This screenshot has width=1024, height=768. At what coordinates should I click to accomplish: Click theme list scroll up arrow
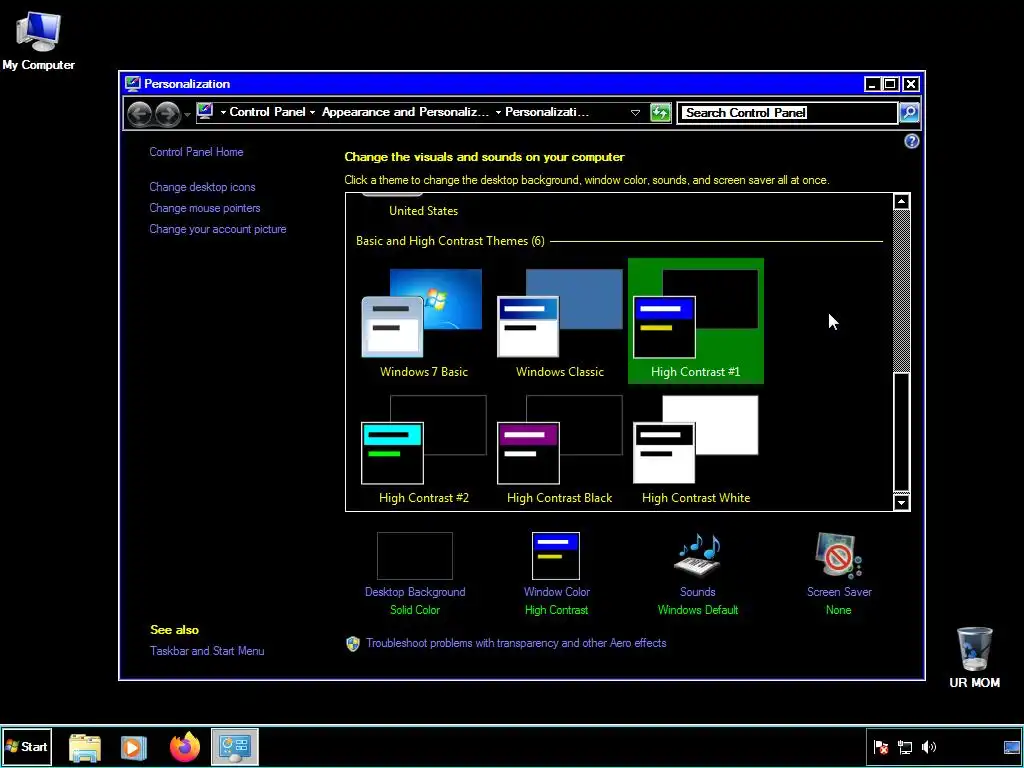coord(901,201)
